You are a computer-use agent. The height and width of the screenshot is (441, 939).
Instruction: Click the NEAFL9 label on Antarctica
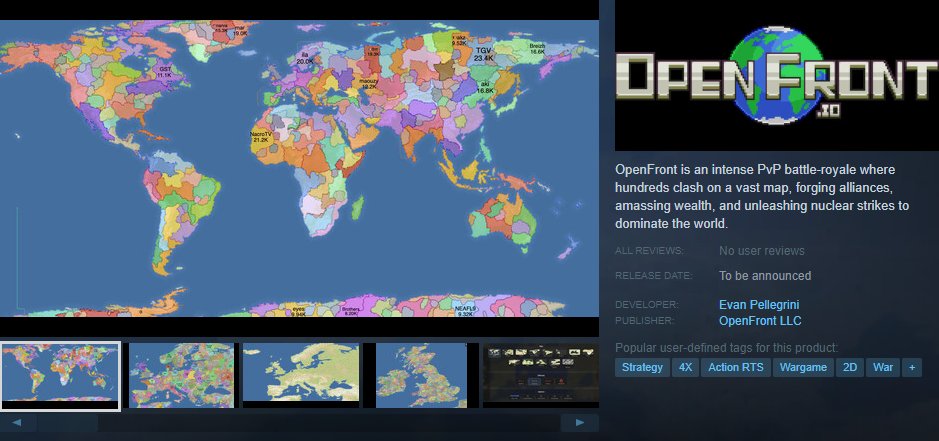pyautogui.click(x=465, y=310)
